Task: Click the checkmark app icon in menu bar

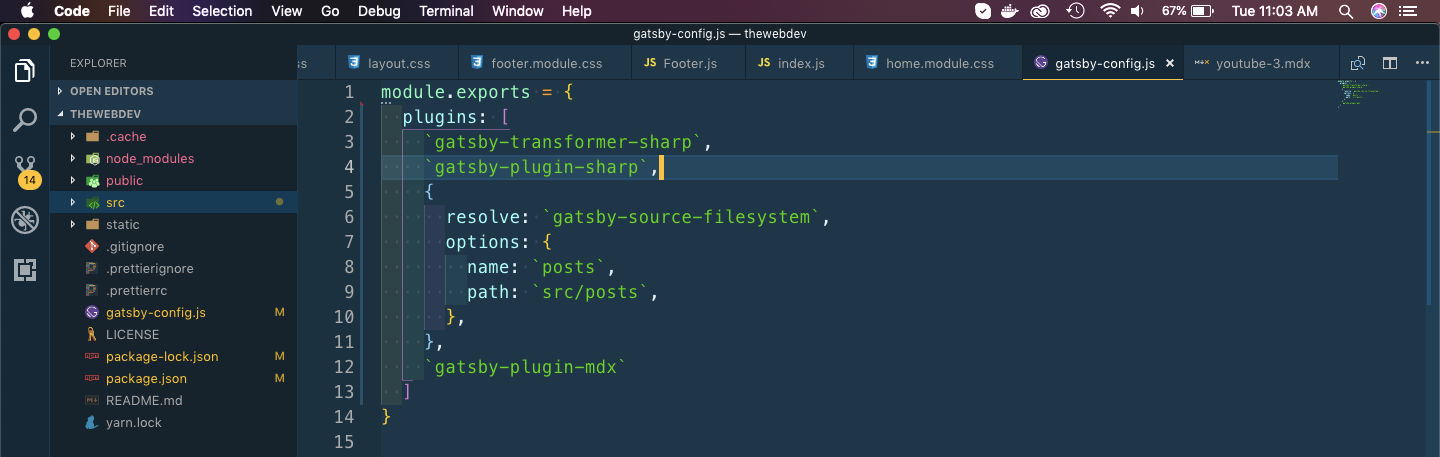Action: click(983, 11)
